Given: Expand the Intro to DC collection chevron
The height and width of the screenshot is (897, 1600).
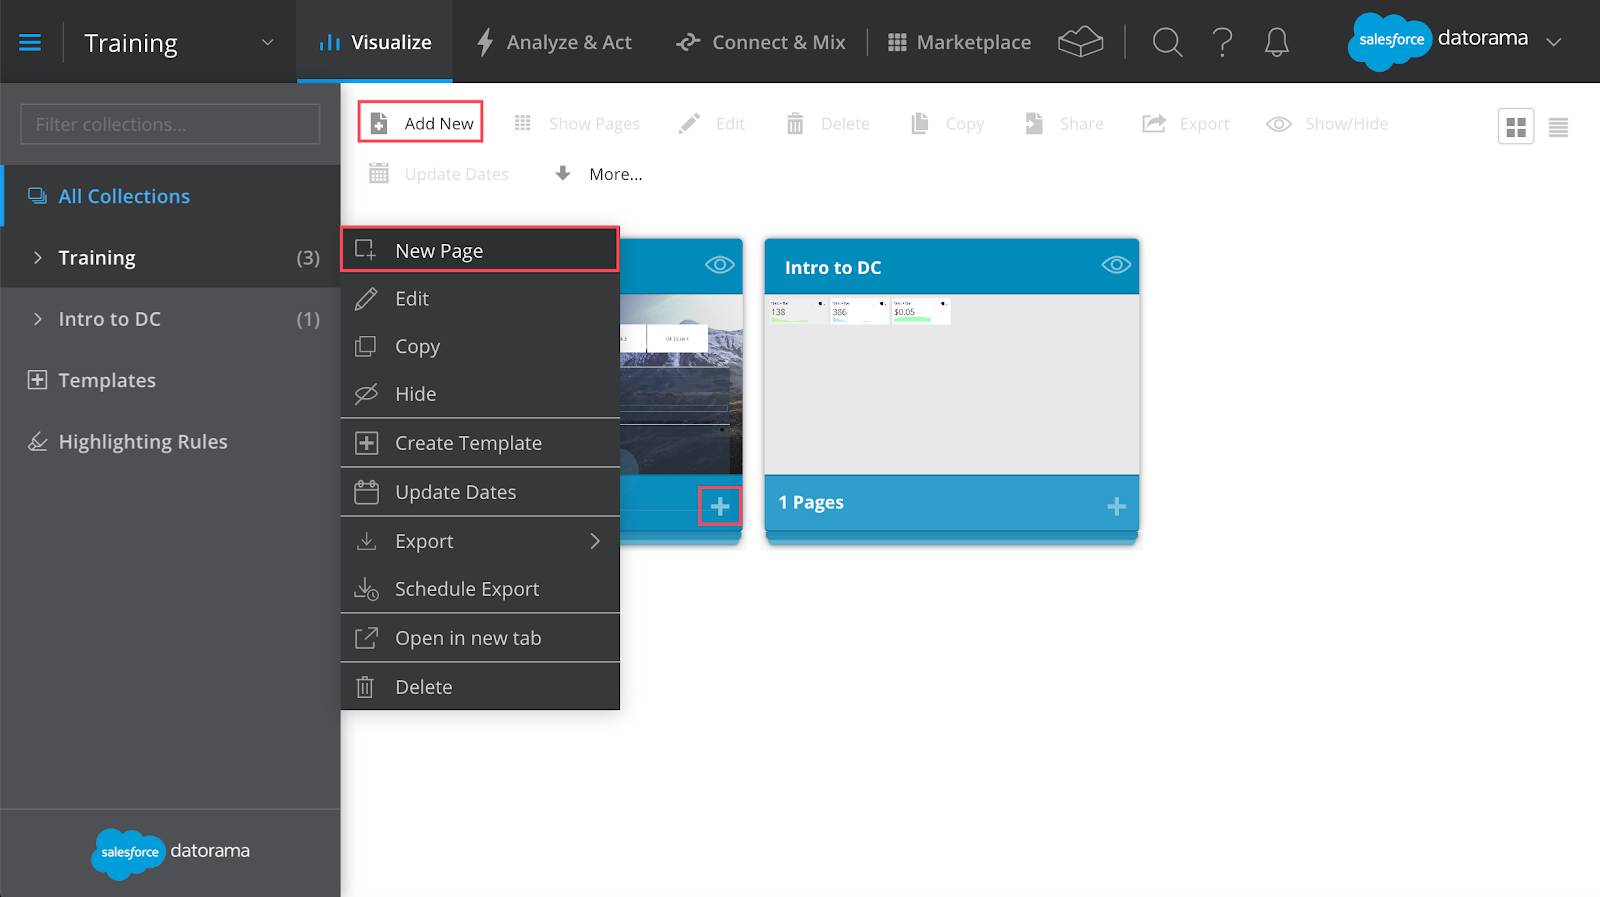Looking at the screenshot, I should pyautogui.click(x=37, y=319).
